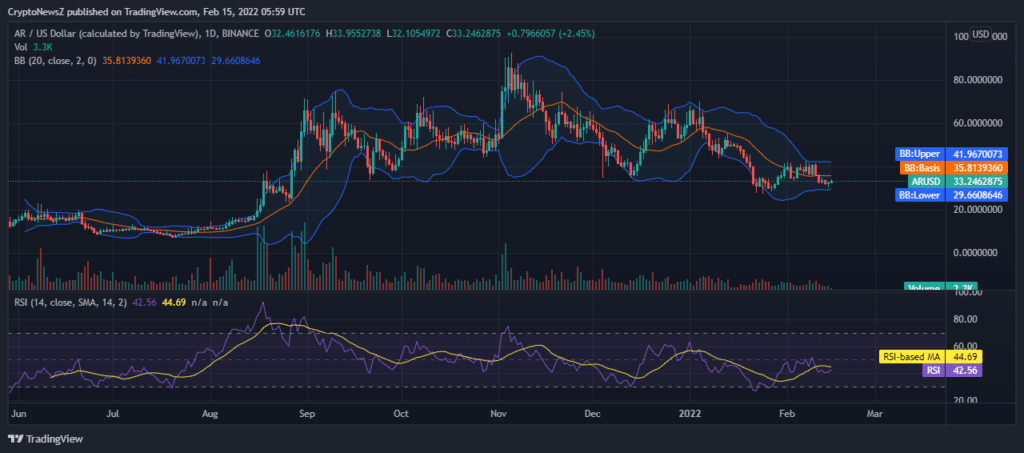Click the CryptoNewsZ published header text
The image size is (1024, 453).
click(x=156, y=12)
